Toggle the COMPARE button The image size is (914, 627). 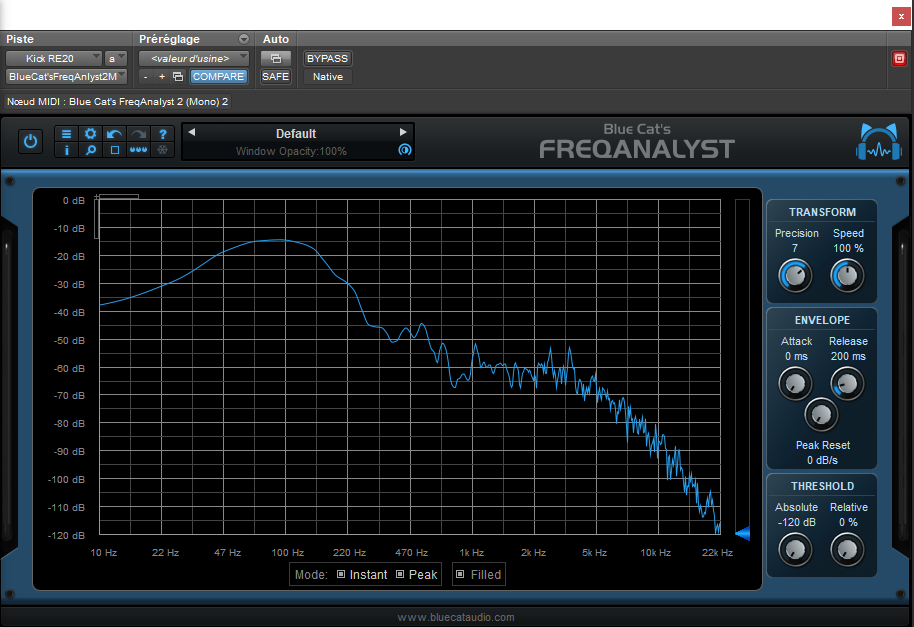219,76
